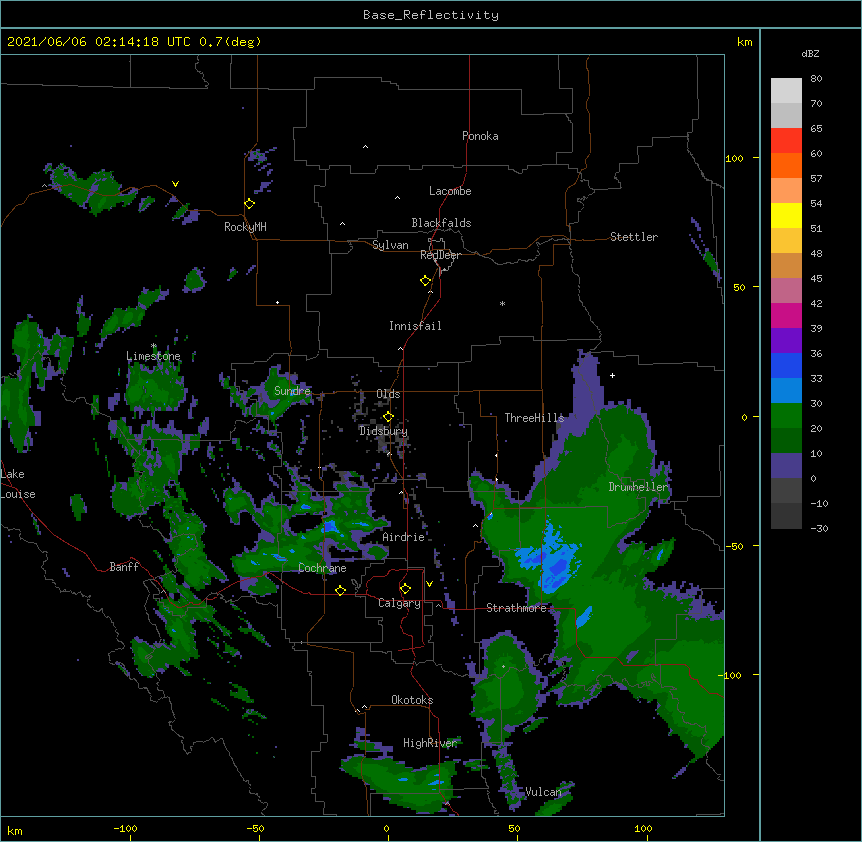Image resolution: width=862 pixels, height=842 pixels.
Task: Pick the red 65 dBZ legend swatch
Action: (x=786, y=140)
